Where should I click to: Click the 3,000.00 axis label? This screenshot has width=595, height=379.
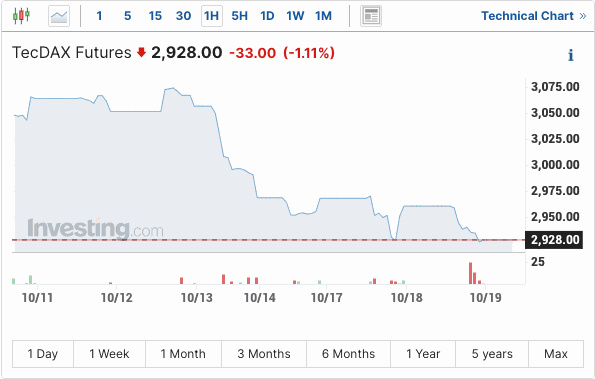click(x=555, y=165)
